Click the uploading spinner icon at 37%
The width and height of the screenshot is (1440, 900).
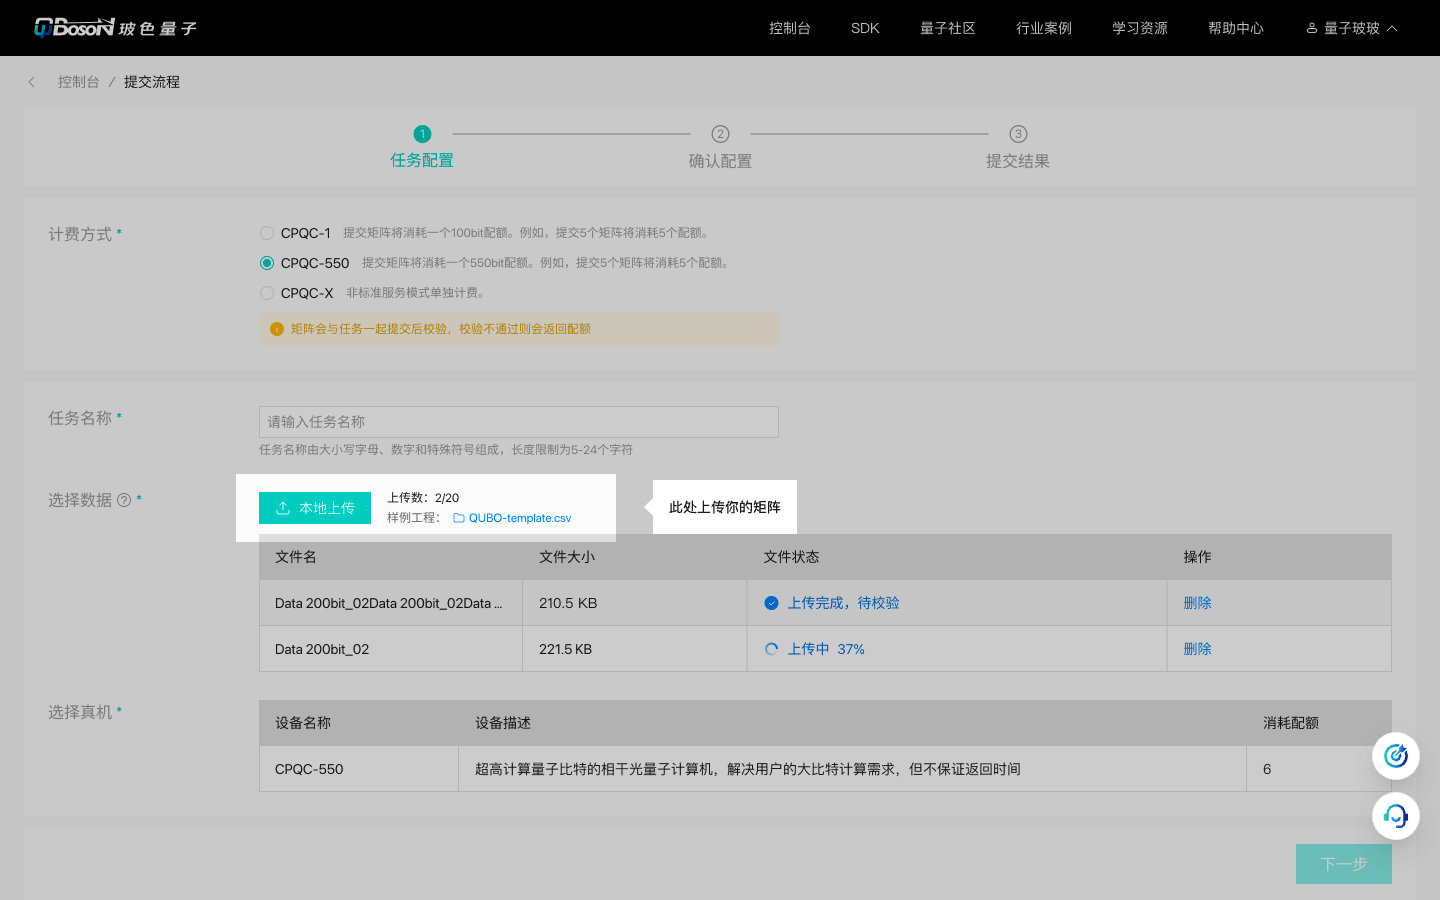pyautogui.click(x=771, y=649)
